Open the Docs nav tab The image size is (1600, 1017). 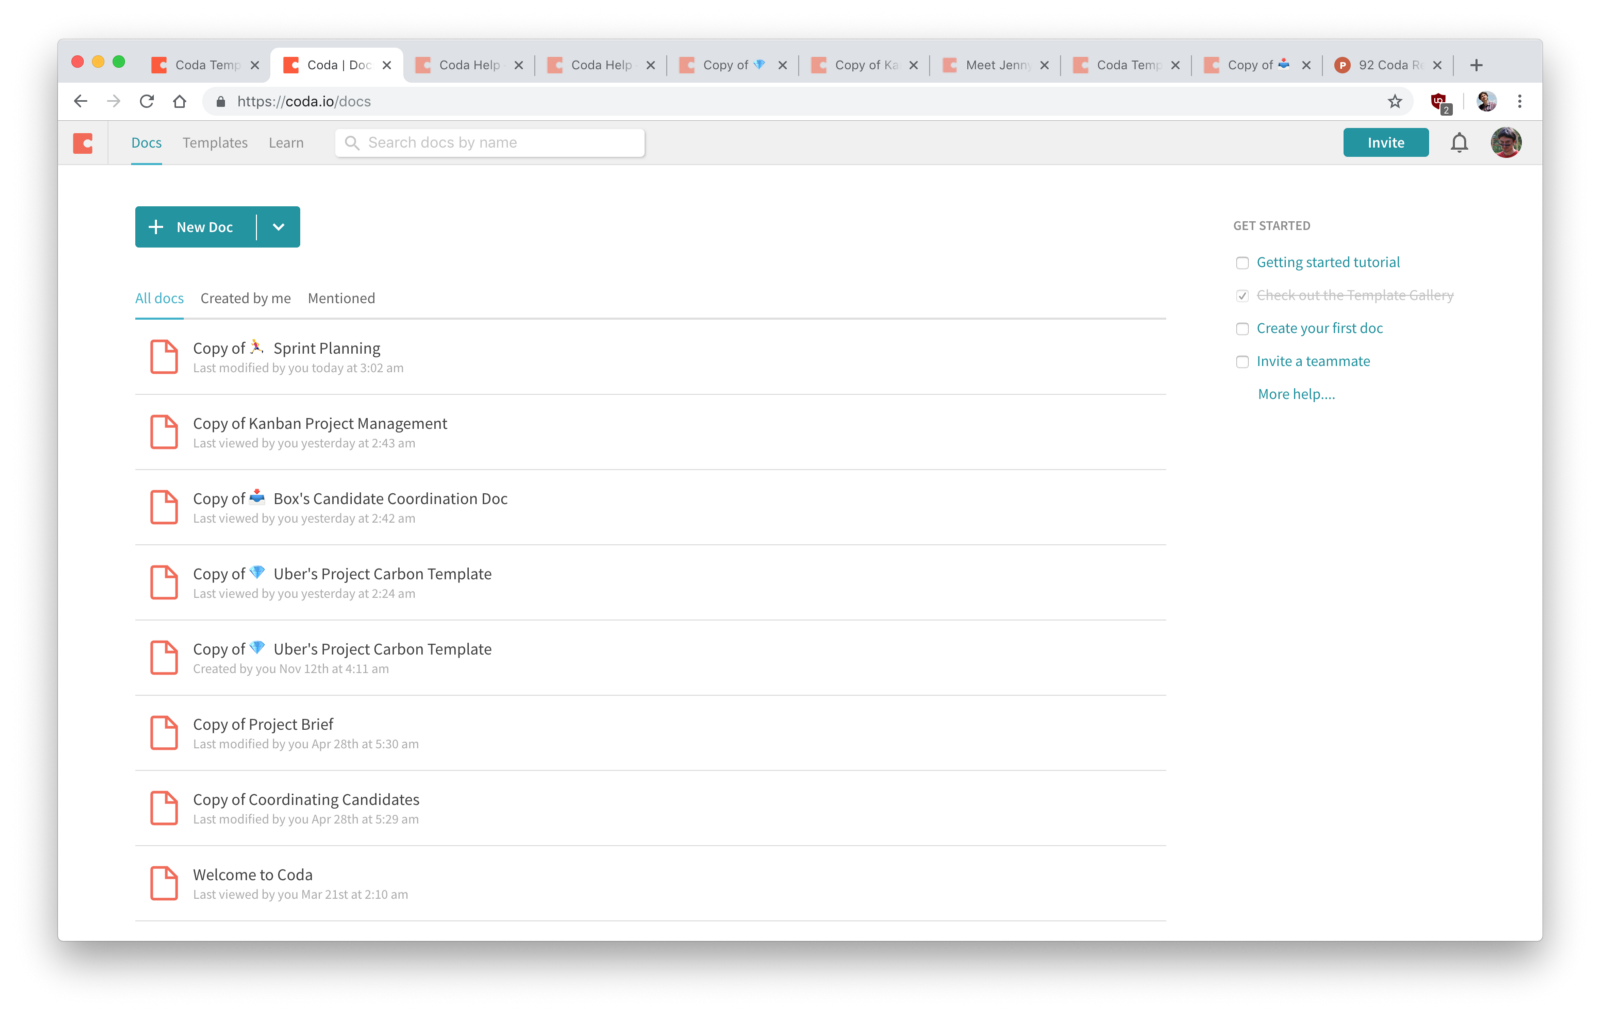146,143
